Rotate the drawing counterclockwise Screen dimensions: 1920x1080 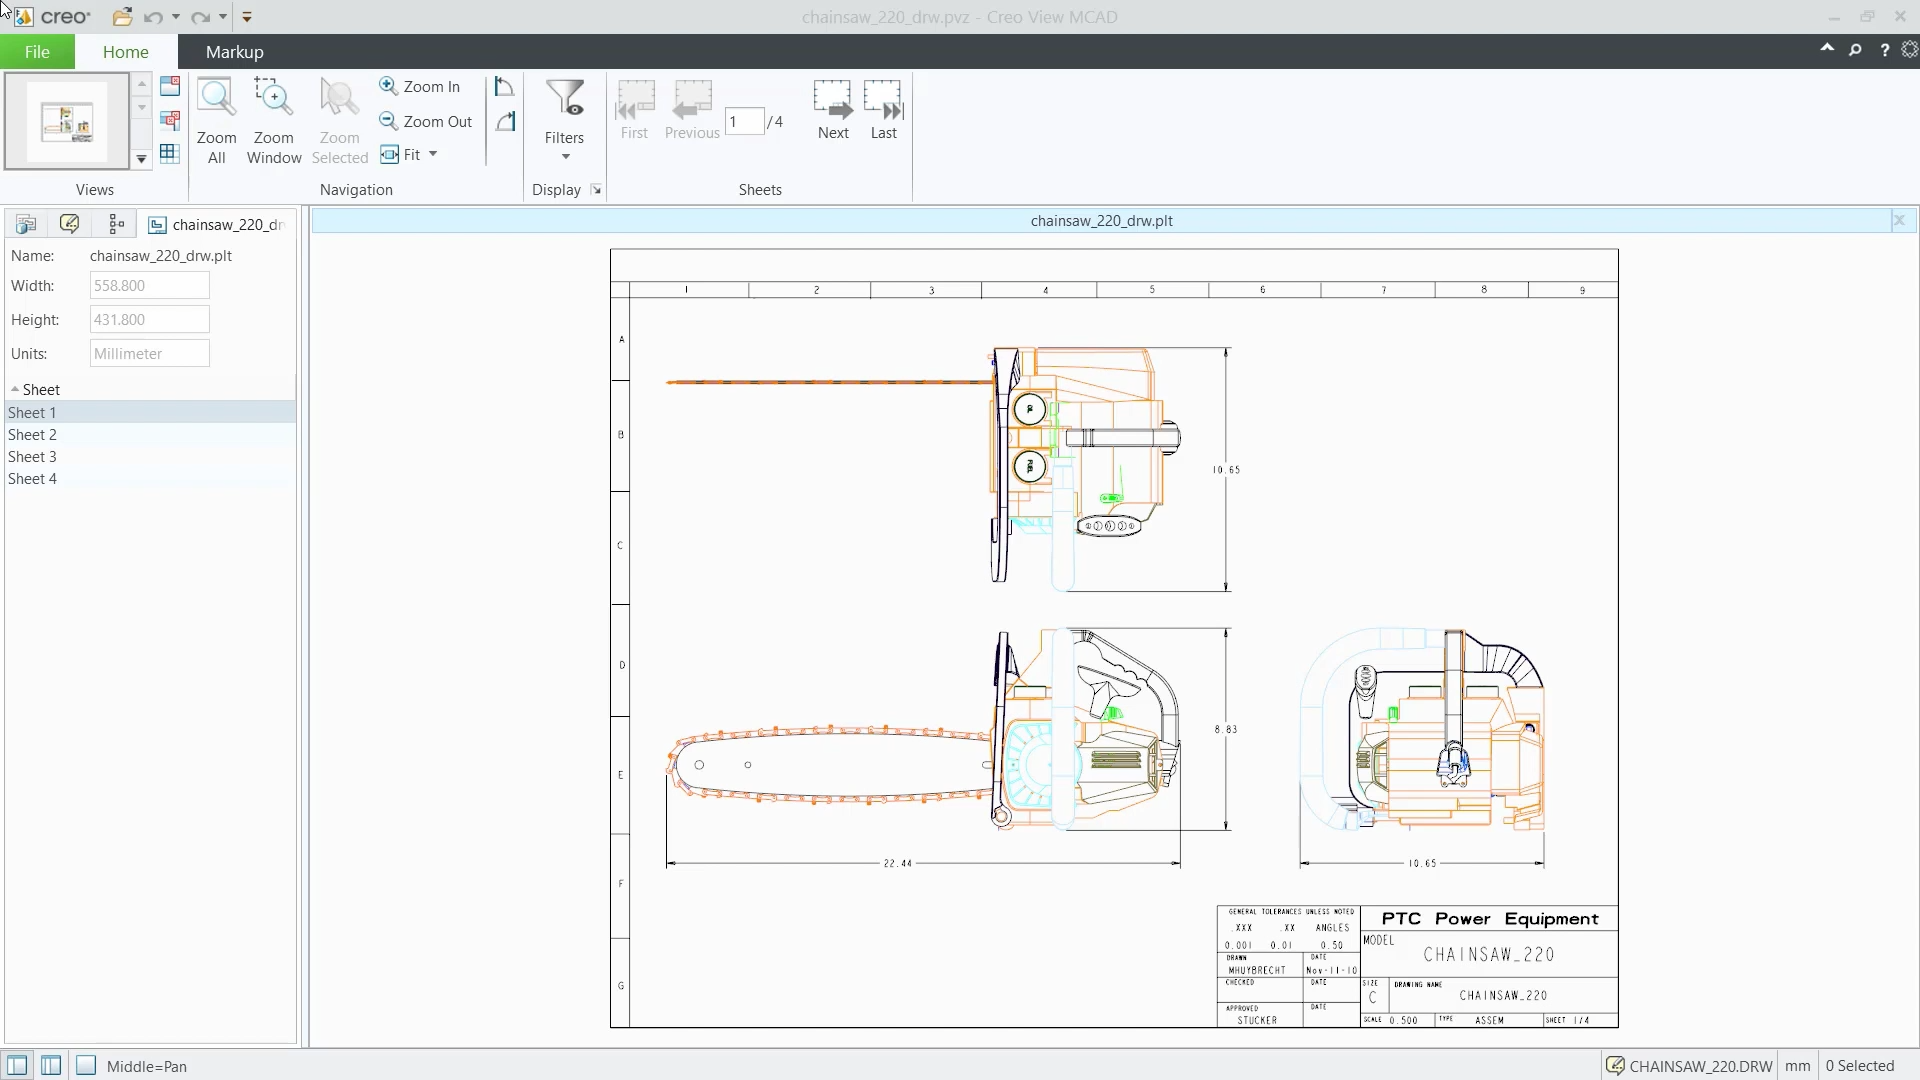coord(505,87)
